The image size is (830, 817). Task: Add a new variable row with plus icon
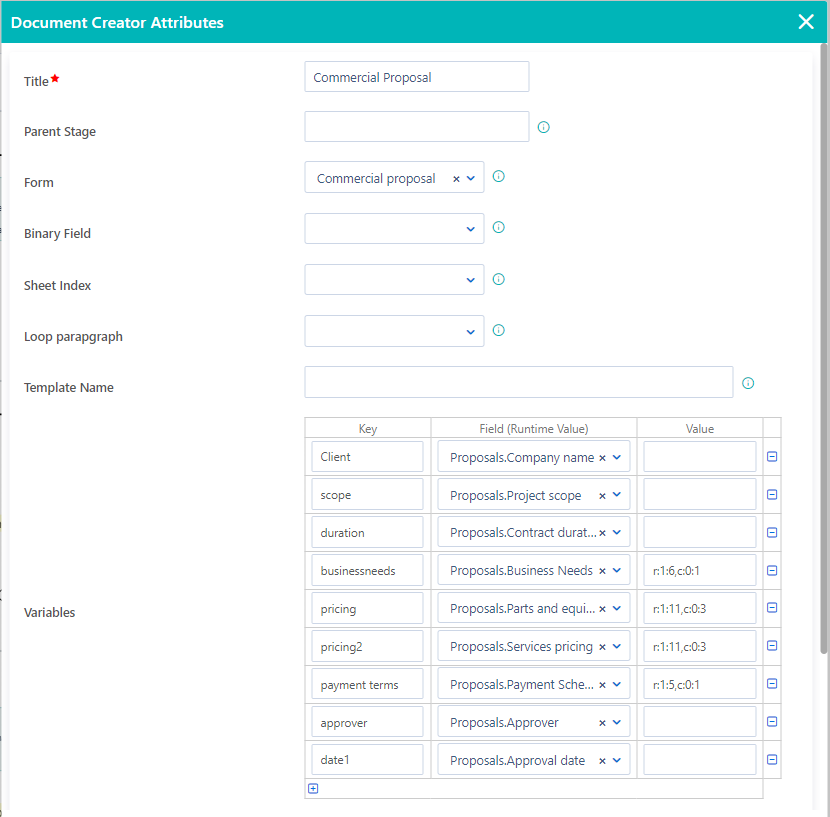pos(313,788)
